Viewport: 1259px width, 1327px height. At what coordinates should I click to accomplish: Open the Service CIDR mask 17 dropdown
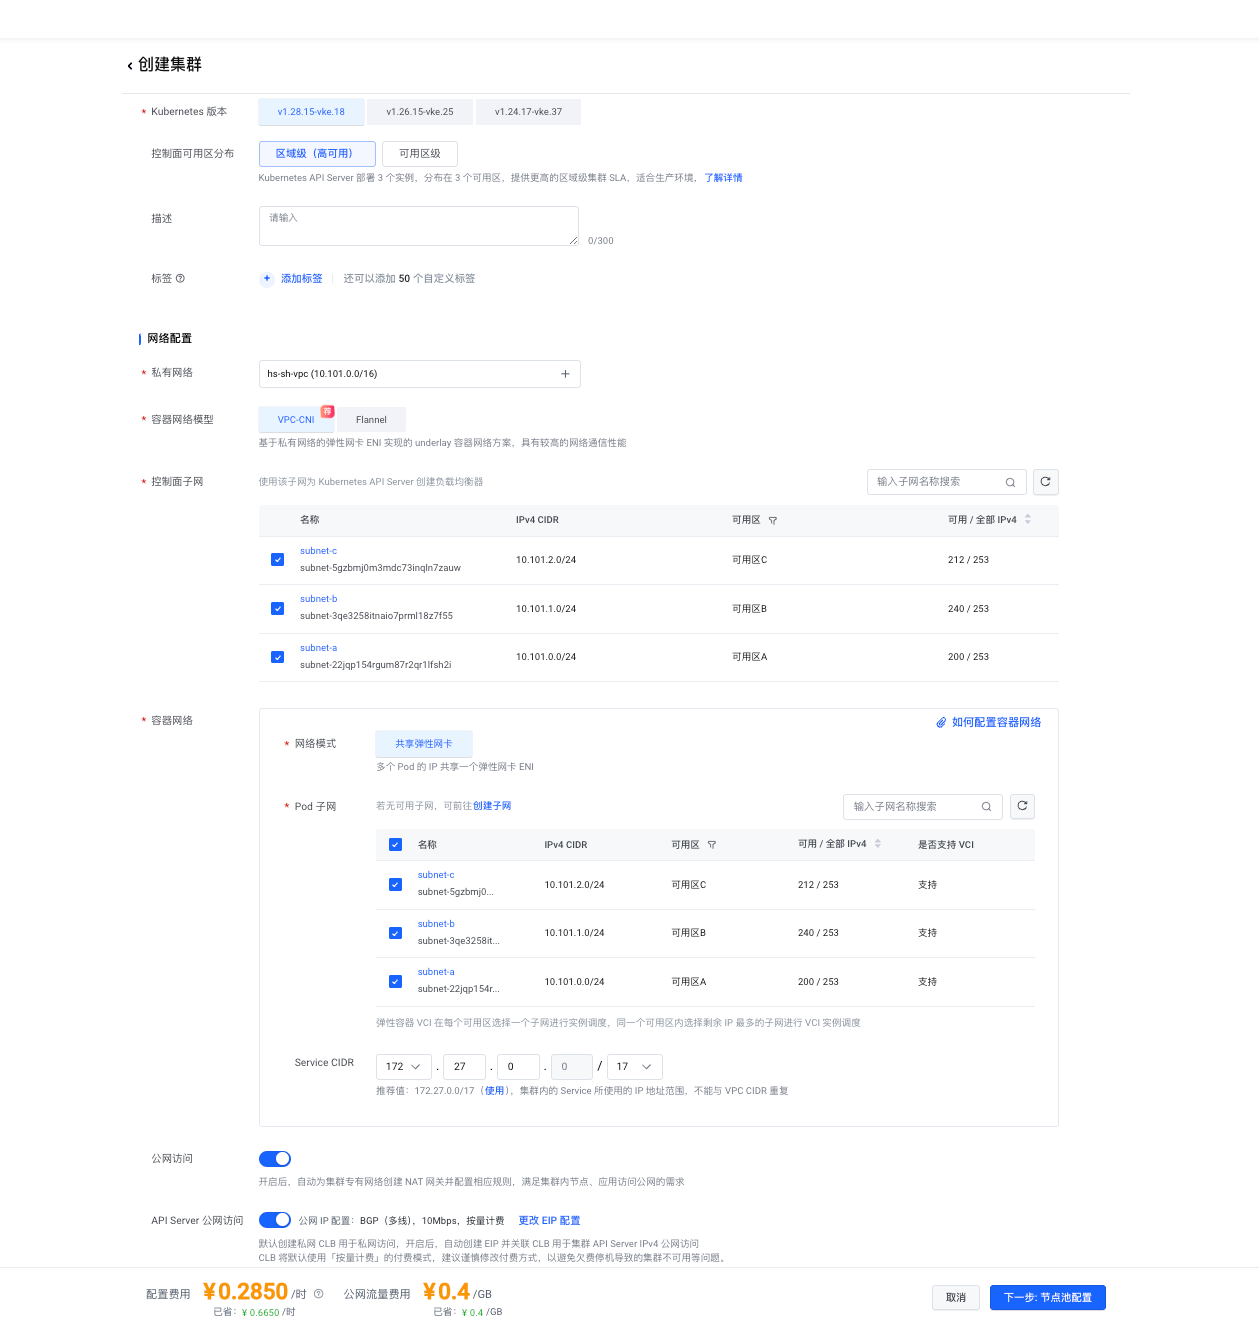(634, 1067)
